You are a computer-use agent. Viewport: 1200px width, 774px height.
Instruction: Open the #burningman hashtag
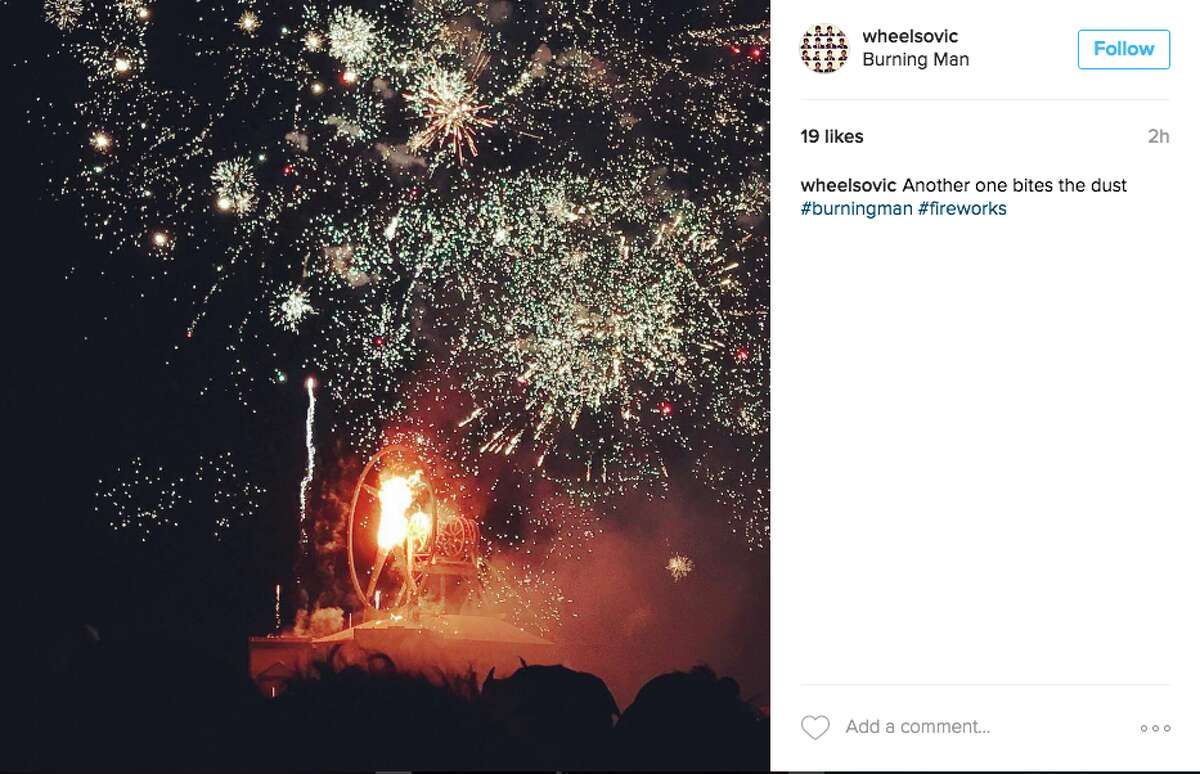tap(856, 209)
